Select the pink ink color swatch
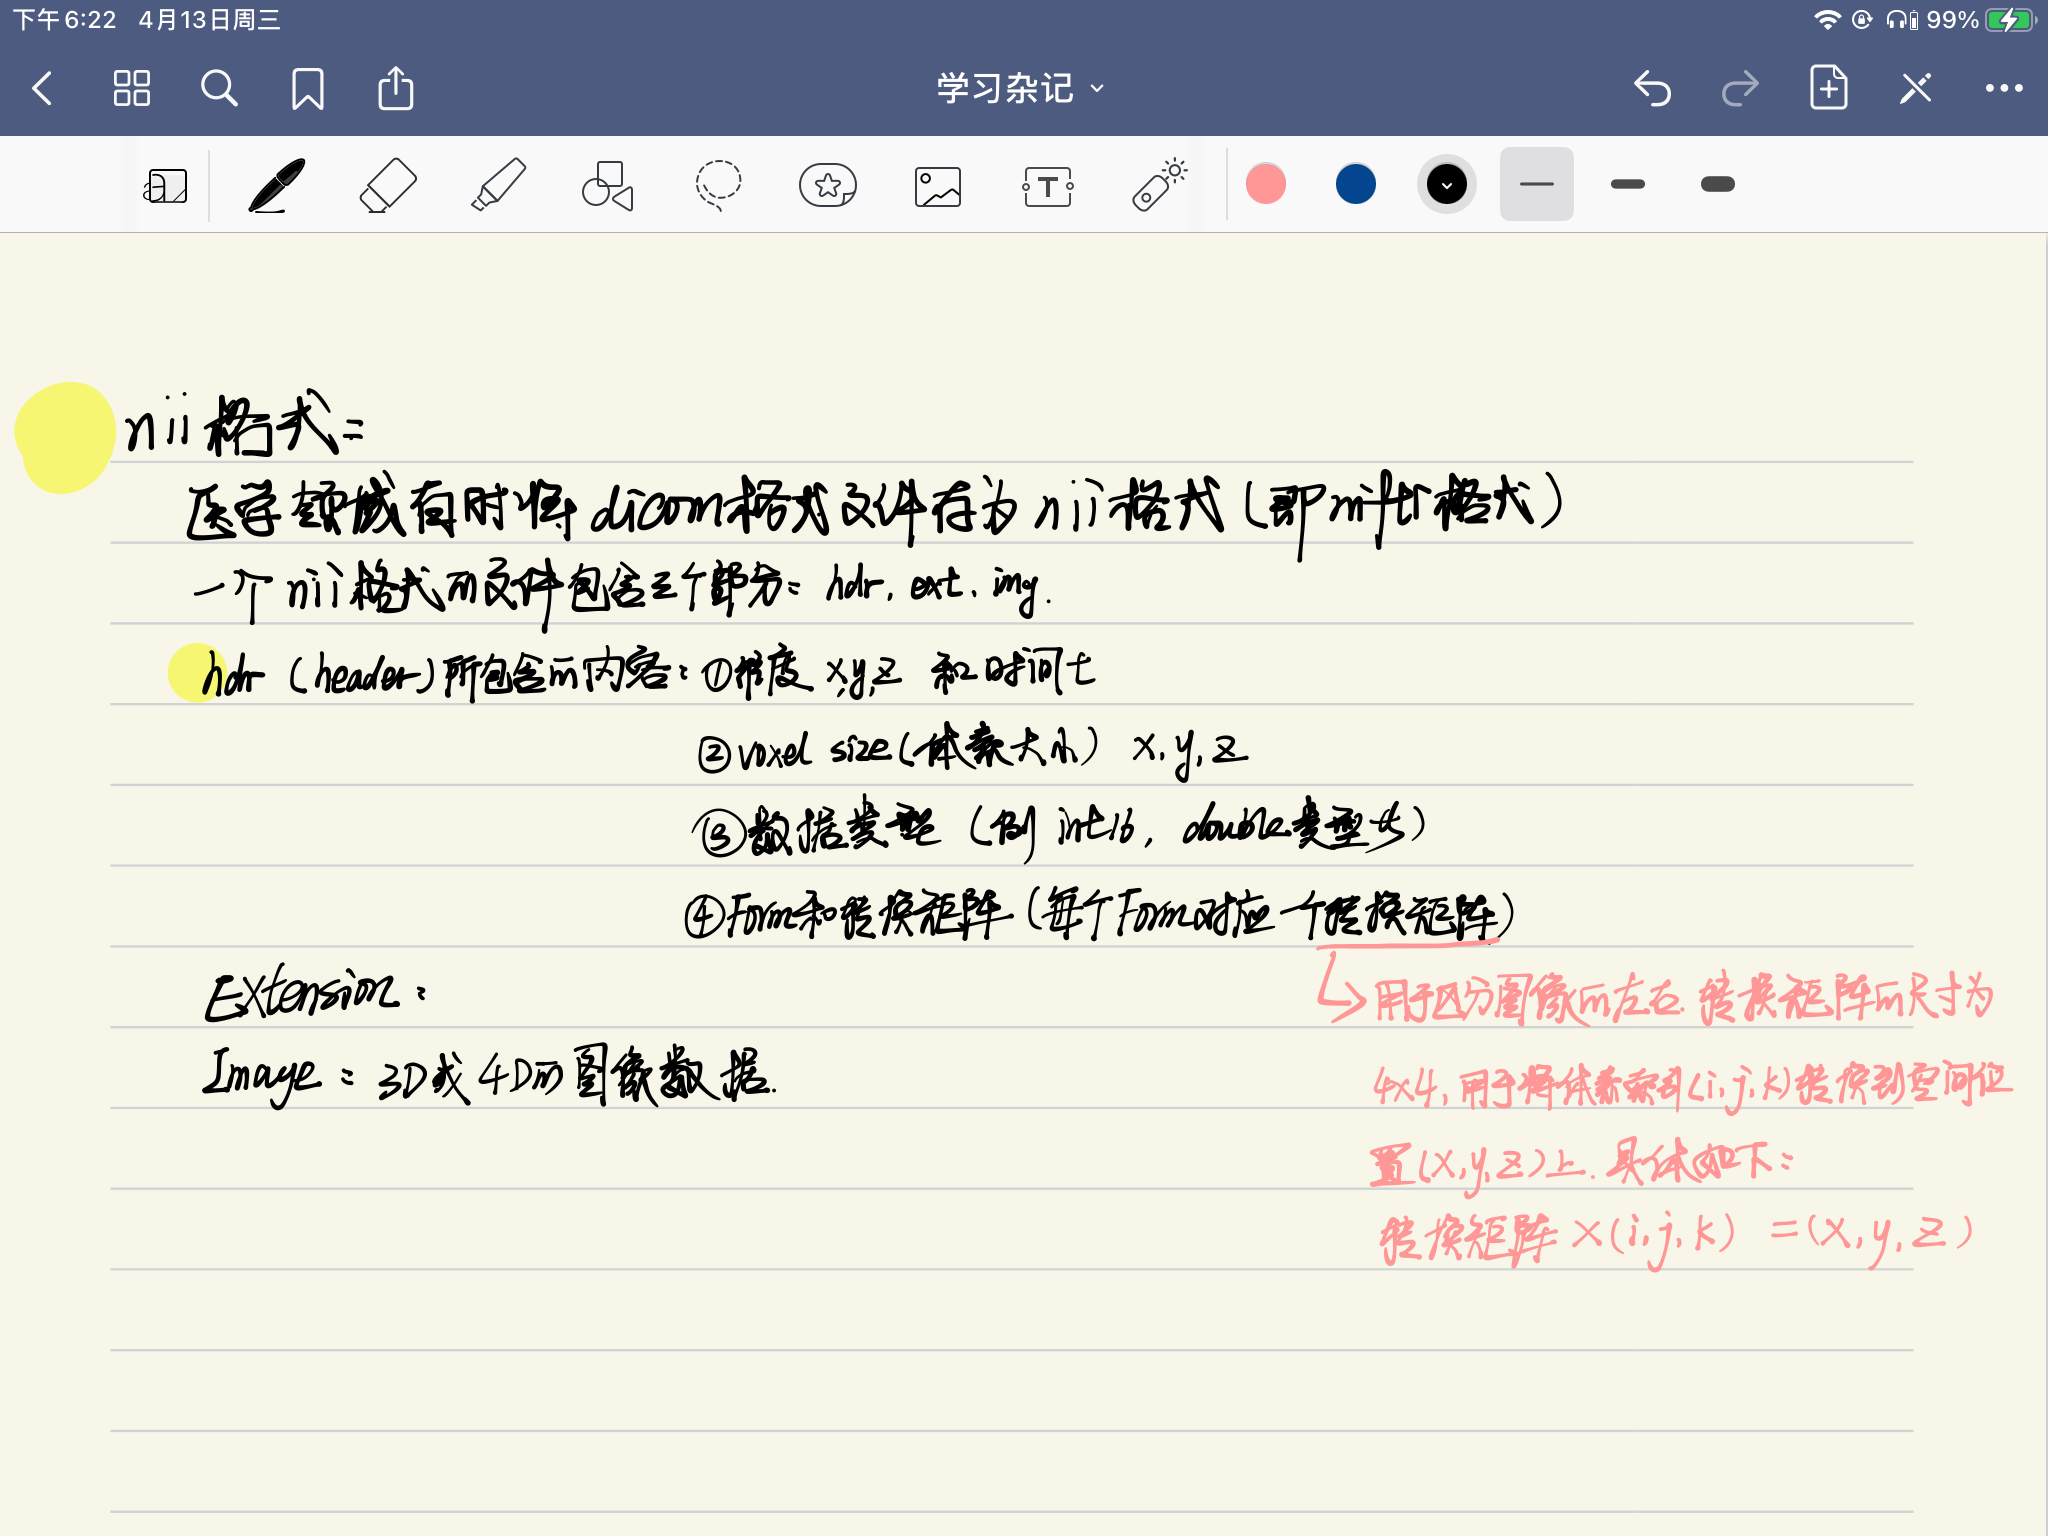Screen dimensions: 2048x1536 [x=1266, y=184]
